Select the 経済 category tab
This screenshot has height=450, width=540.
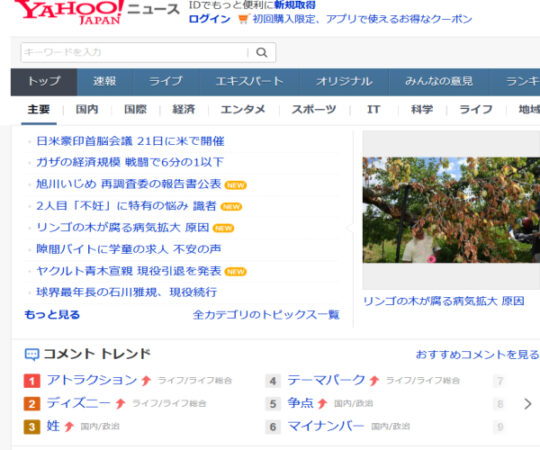click(x=184, y=110)
